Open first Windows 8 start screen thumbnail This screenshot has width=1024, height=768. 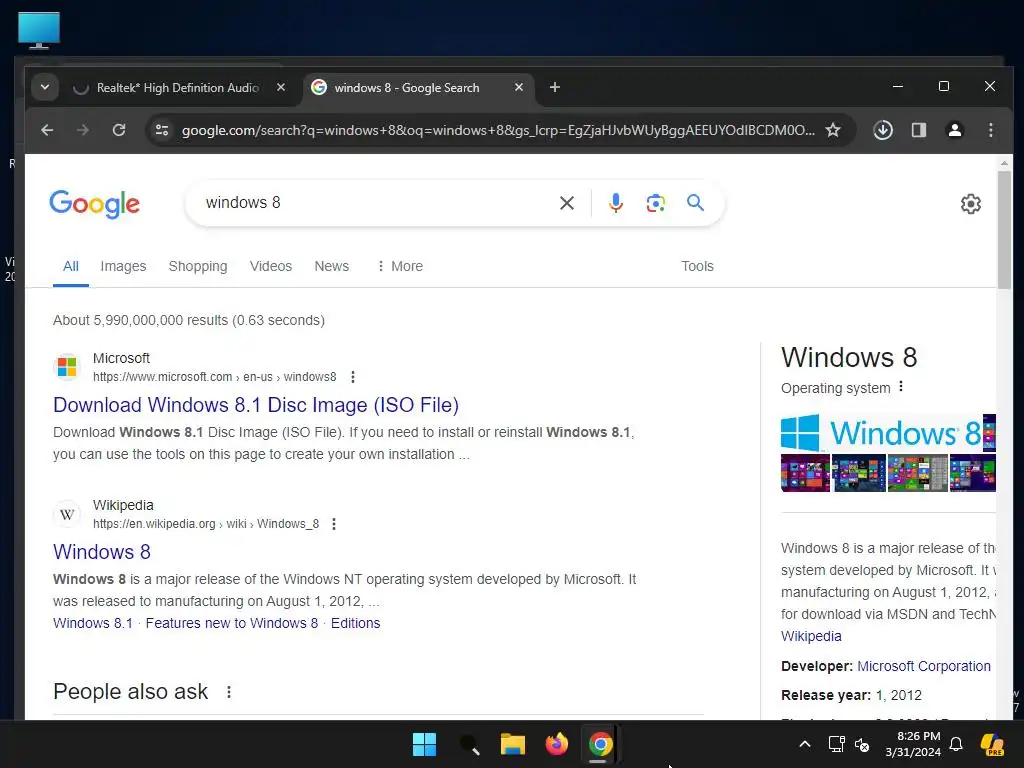805,473
